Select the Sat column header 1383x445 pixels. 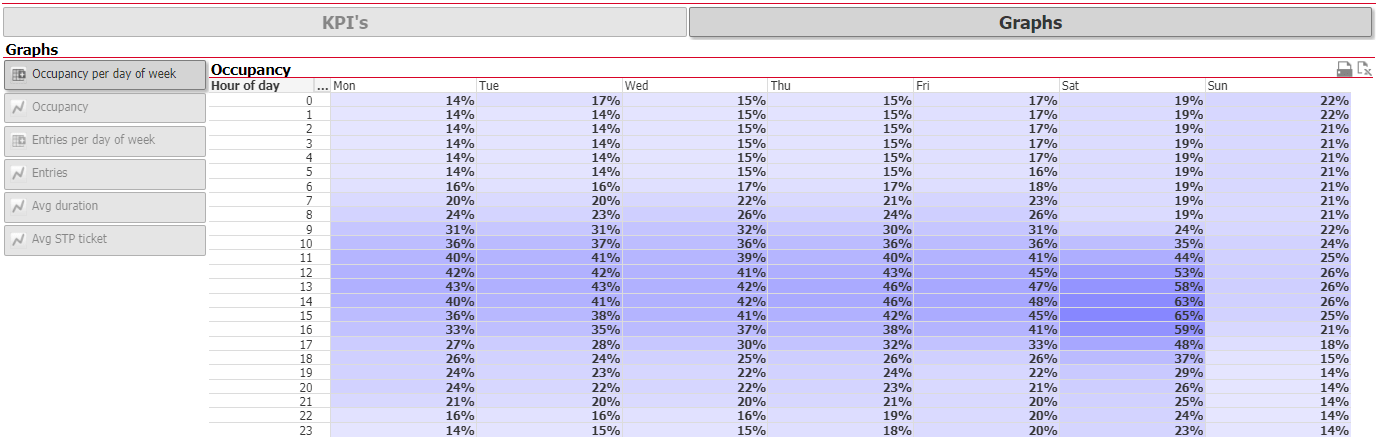click(1133, 86)
